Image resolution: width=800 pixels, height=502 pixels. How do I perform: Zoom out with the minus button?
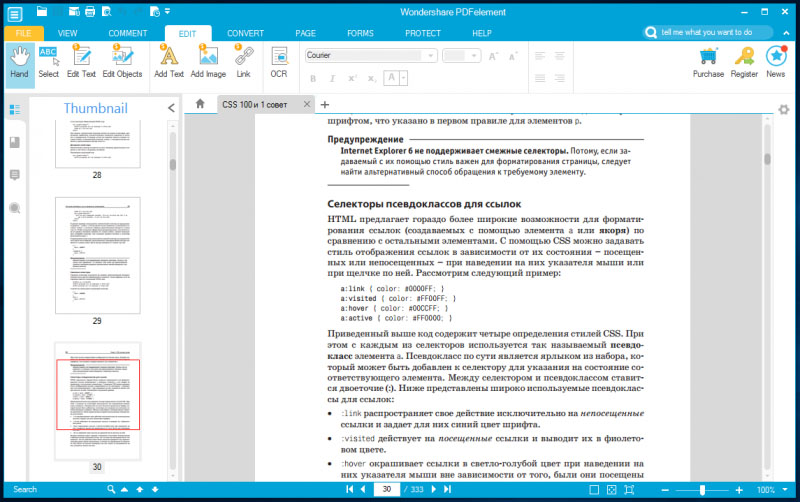665,490
